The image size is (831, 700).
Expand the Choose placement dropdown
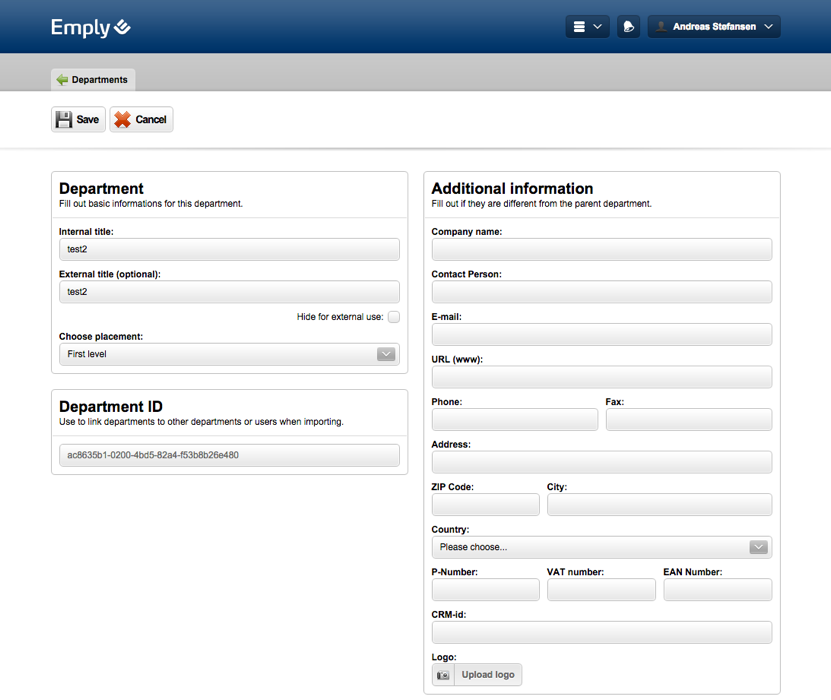[229, 354]
